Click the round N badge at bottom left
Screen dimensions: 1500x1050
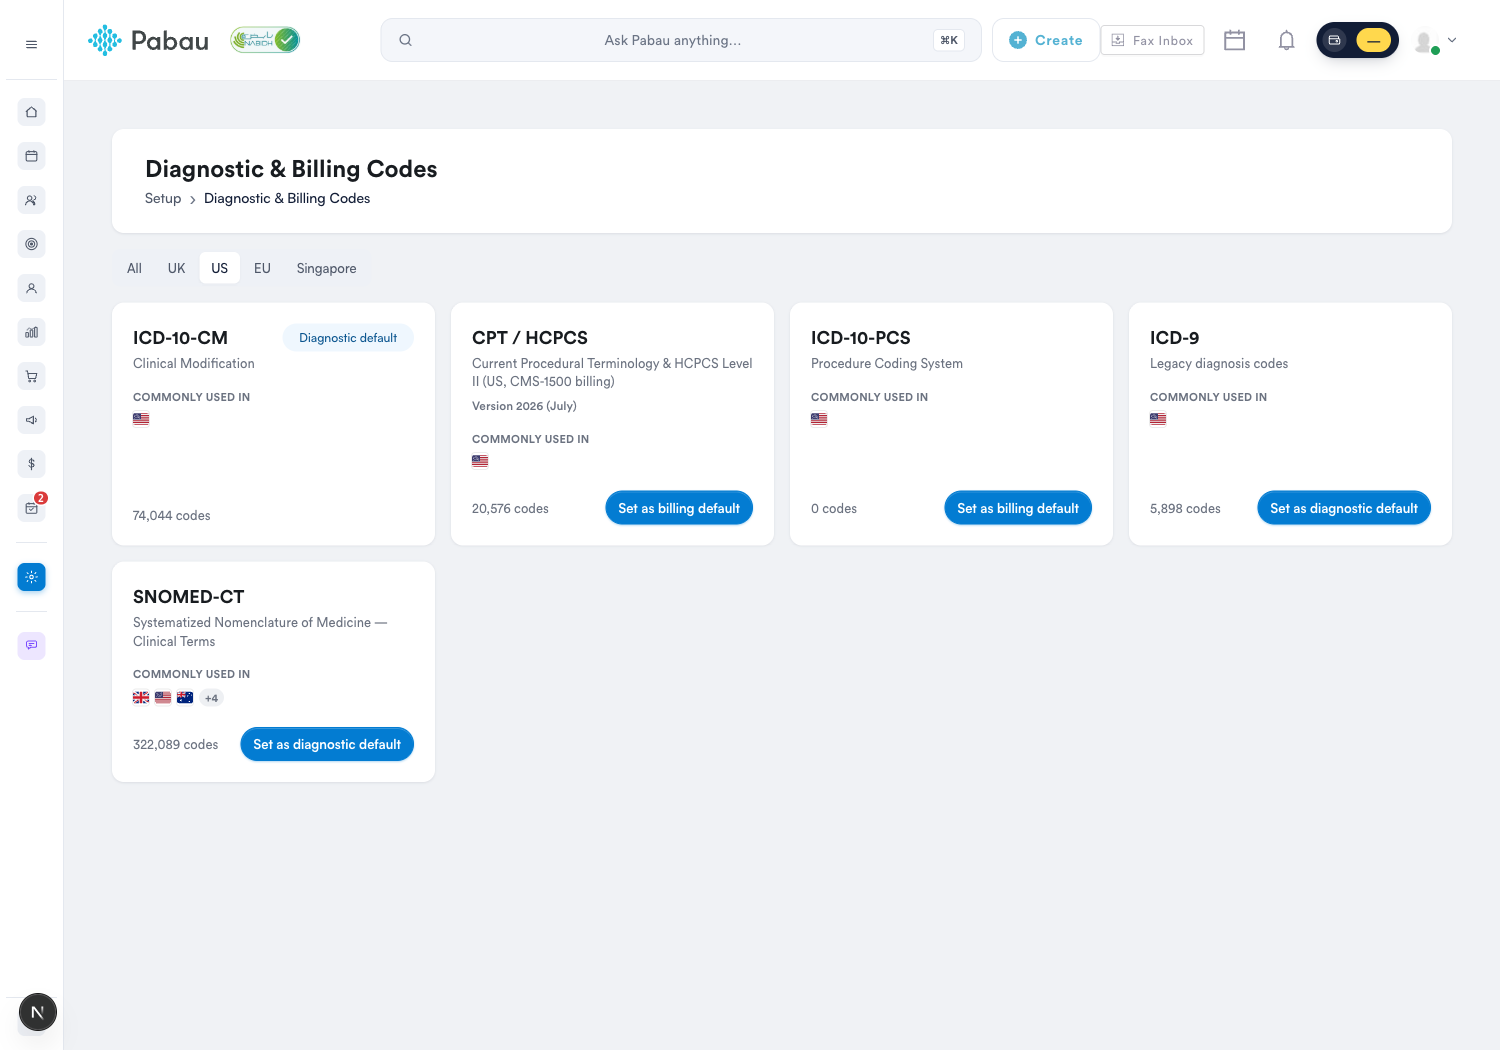[38, 1012]
